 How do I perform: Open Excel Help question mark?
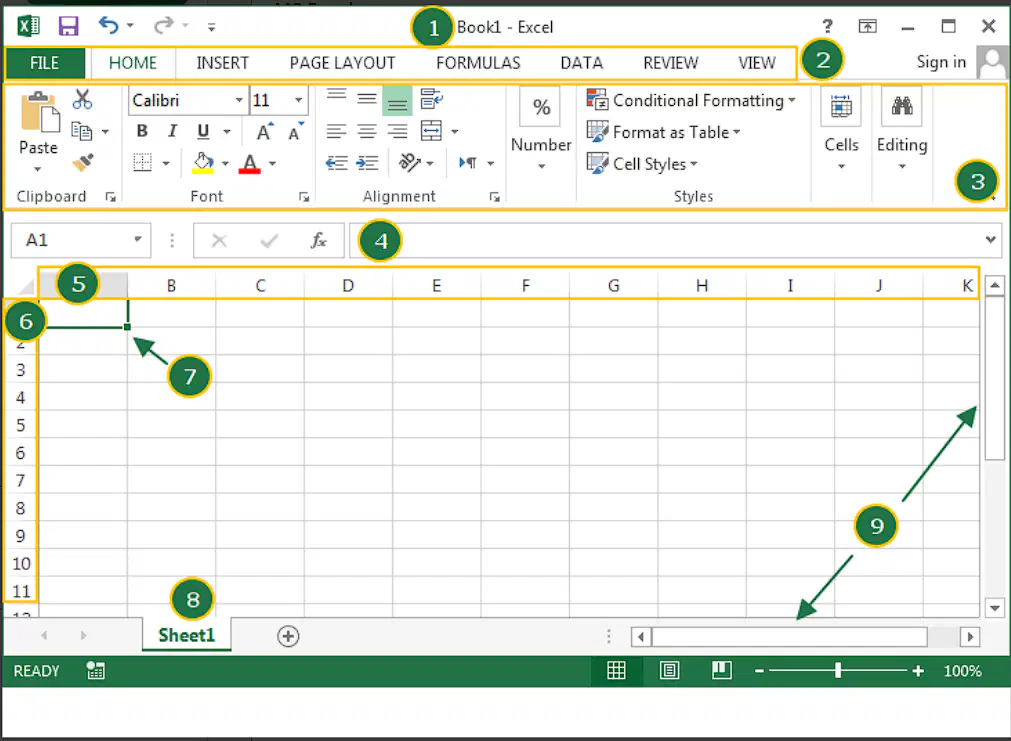coord(827,26)
